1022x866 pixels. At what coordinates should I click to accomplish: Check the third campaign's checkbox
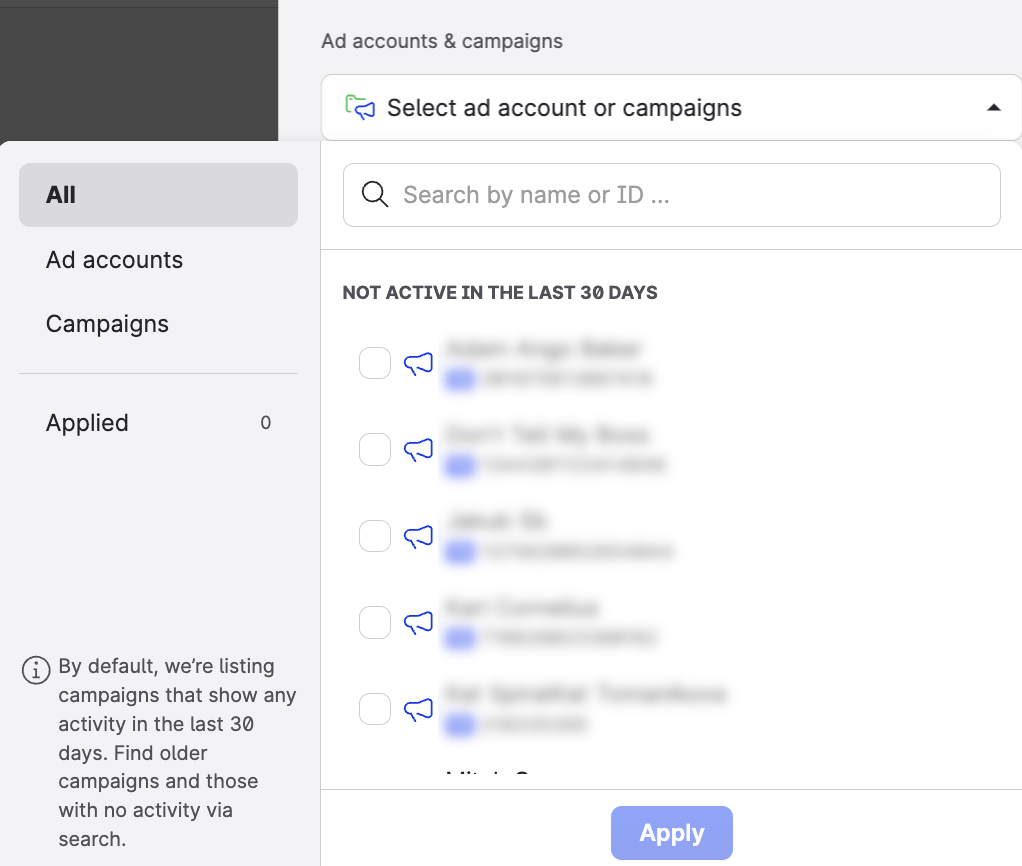(374, 536)
